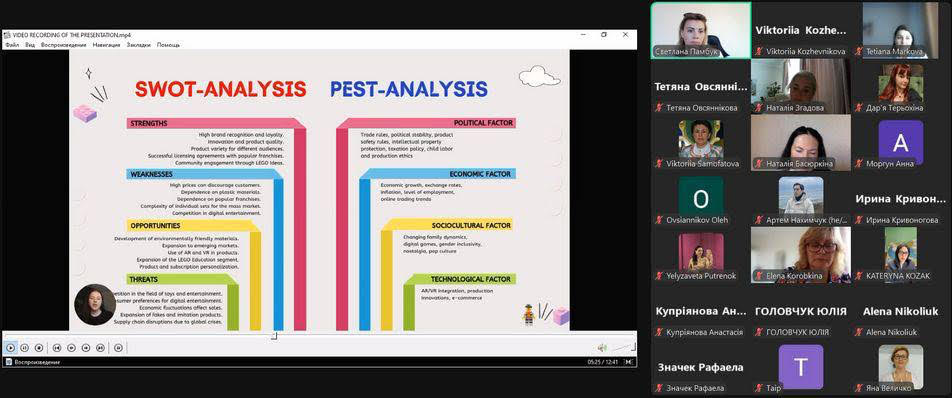The width and height of the screenshot is (952, 398).
Task: Click muted mic icon beside Viktoriia Kozhevnikova
Action: (x=759, y=52)
